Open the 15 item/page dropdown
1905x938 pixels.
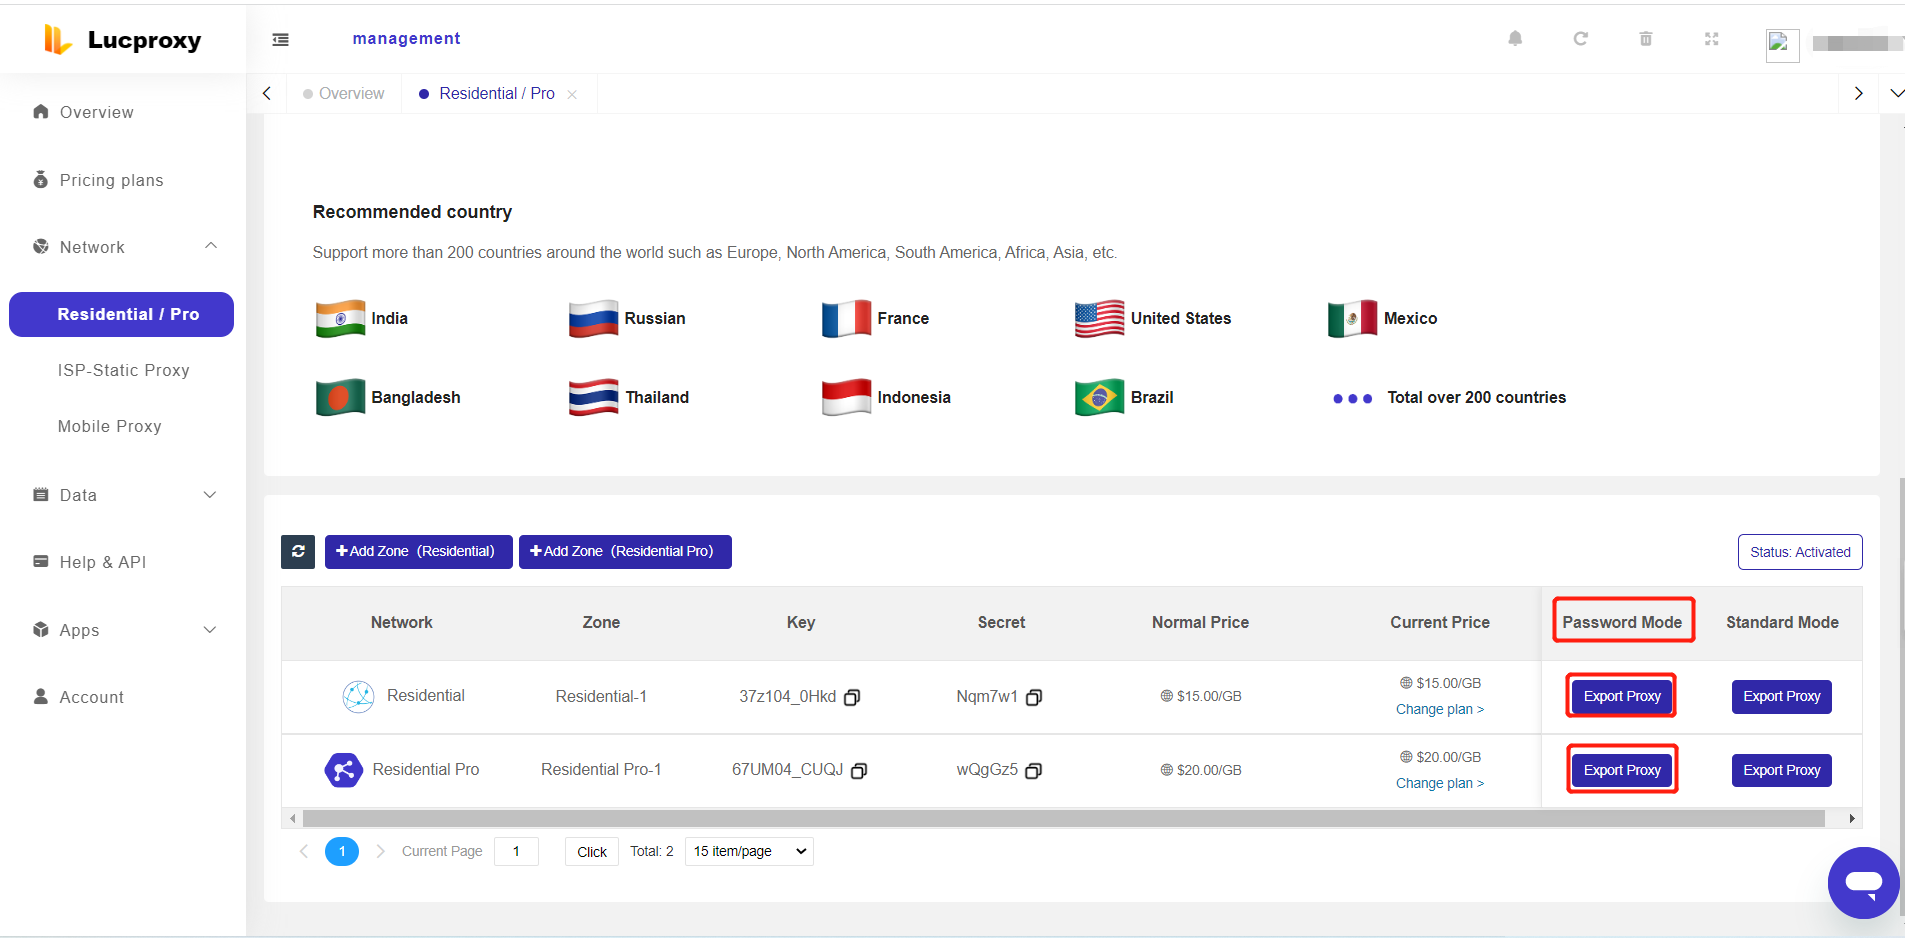click(749, 851)
